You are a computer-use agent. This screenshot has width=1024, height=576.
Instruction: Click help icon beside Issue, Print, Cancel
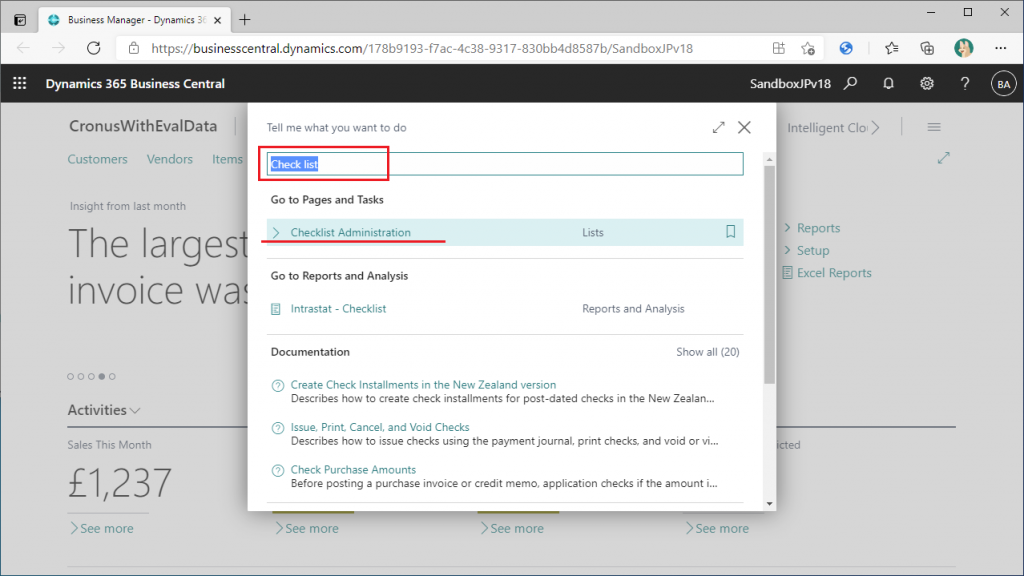pyautogui.click(x=278, y=428)
